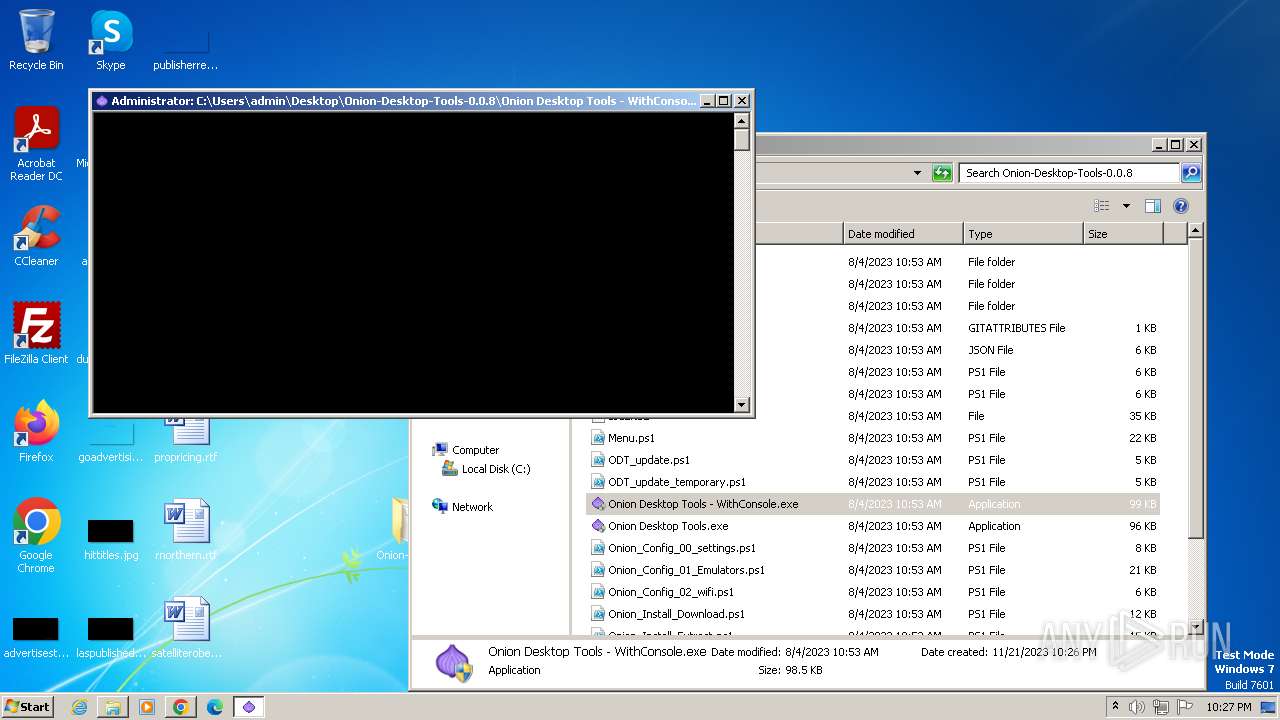This screenshot has height=720, width=1280.
Task: Launch CCleaner from the desktop
Action: 36,236
